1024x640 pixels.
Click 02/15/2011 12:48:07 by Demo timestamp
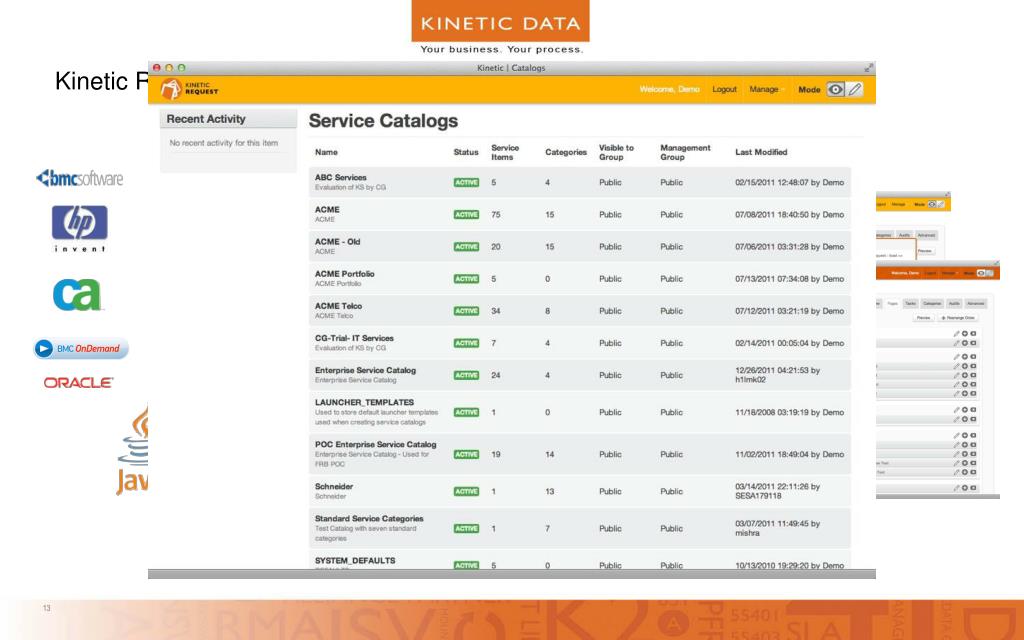pyautogui.click(x=790, y=182)
